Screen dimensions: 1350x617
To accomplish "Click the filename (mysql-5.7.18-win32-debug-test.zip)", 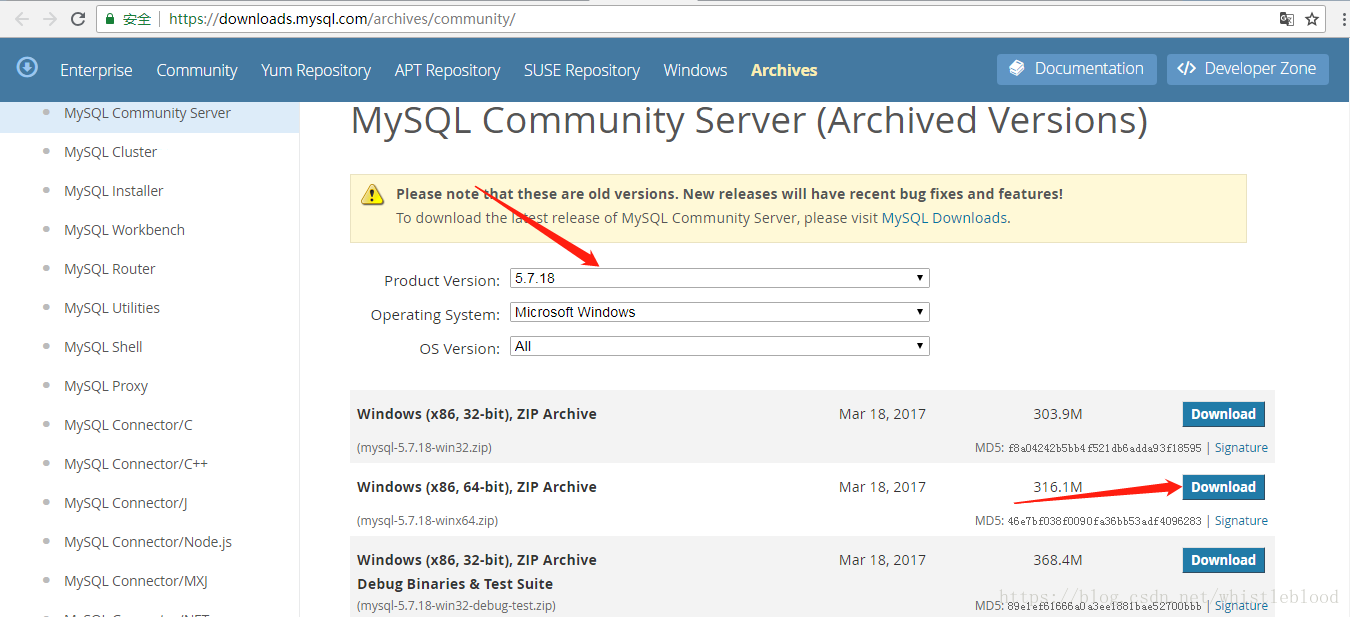I will click(x=456, y=606).
